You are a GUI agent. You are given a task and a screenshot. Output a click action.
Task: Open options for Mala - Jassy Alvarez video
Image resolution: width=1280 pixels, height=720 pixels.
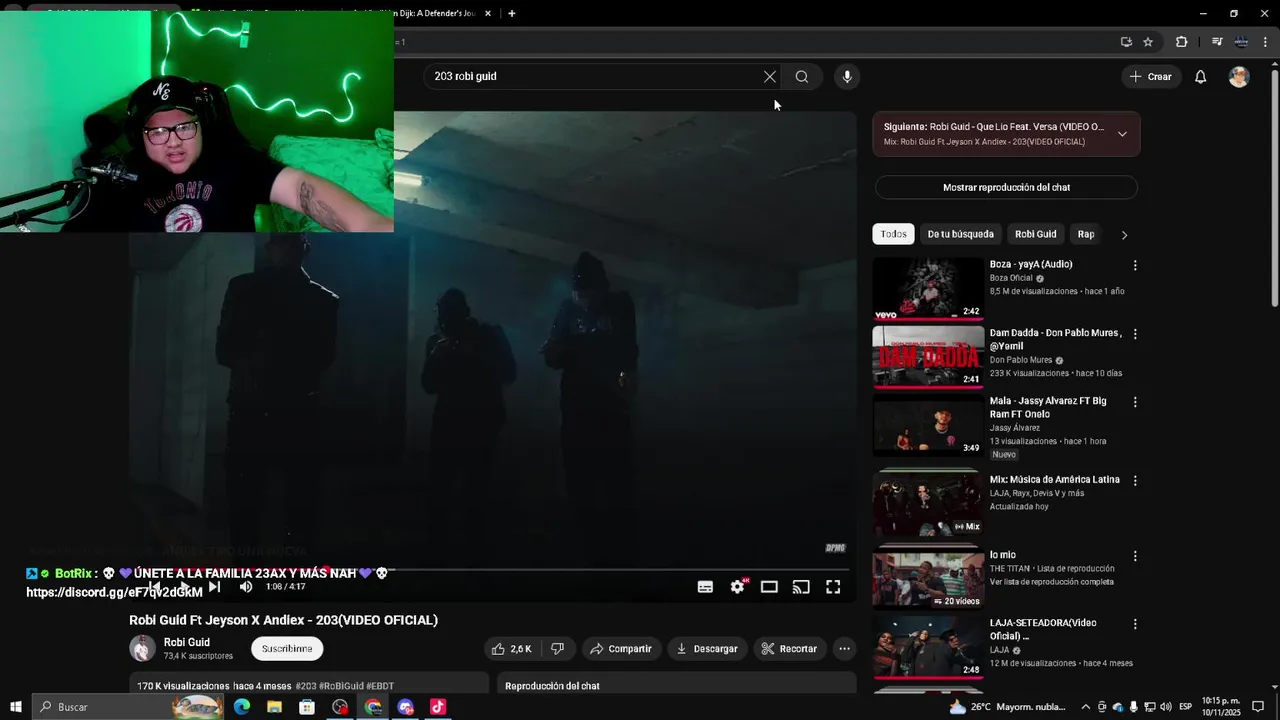(1134, 402)
